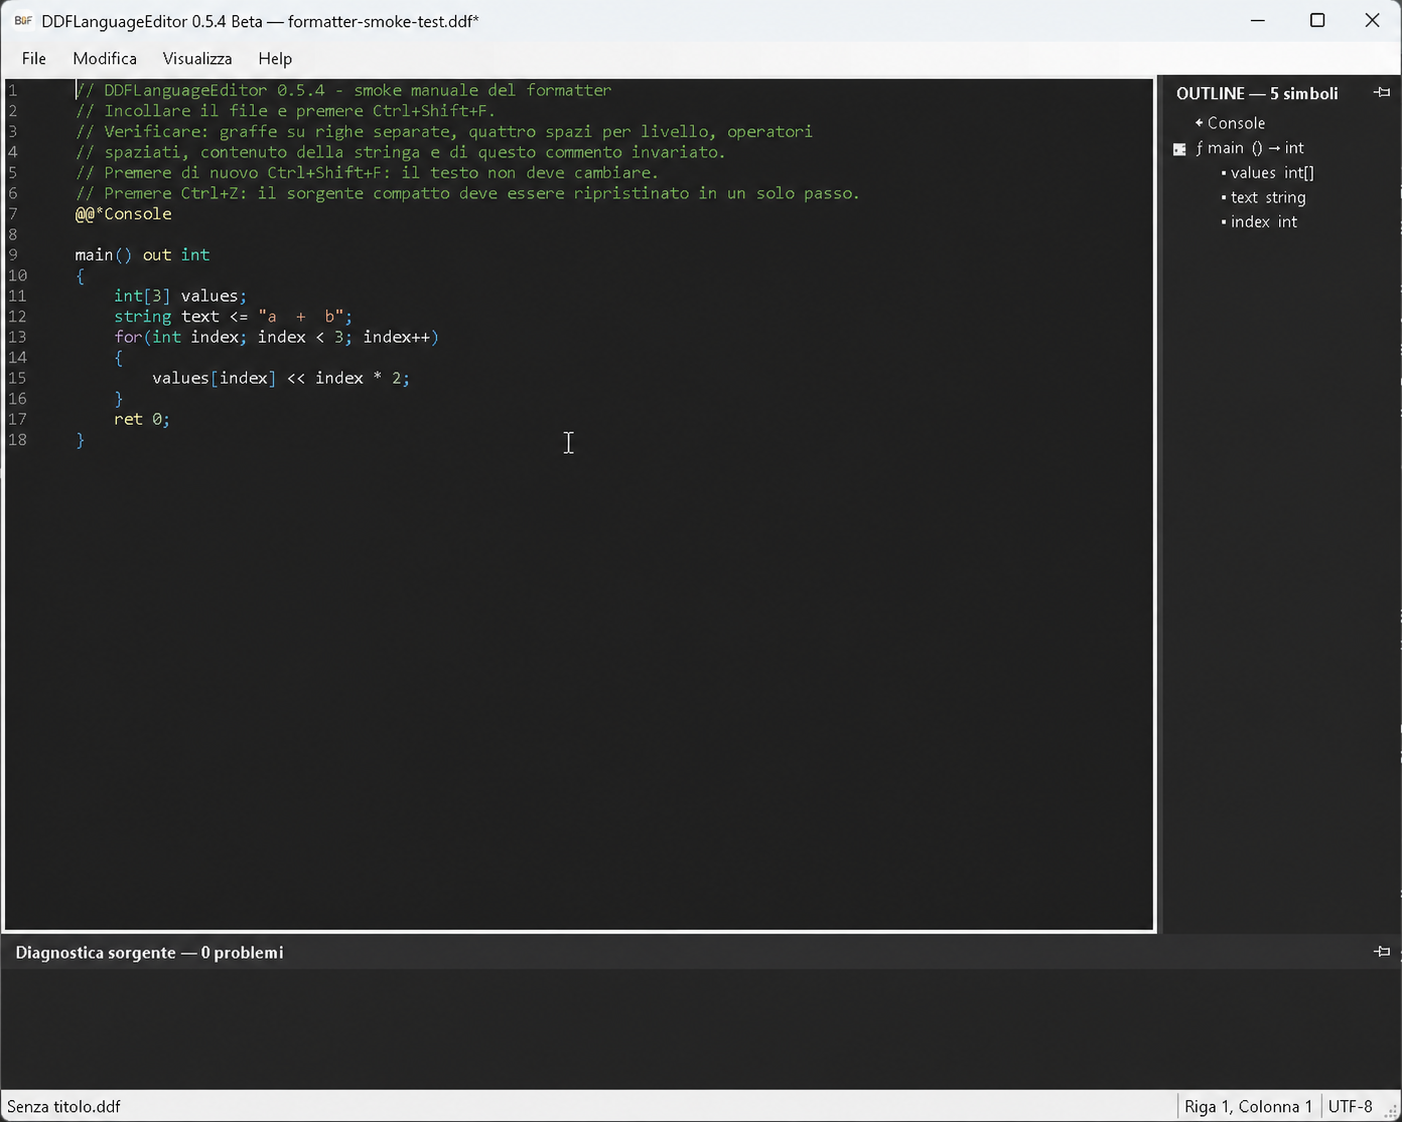Image resolution: width=1402 pixels, height=1122 pixels.
Task: Click Diagnostica sorgente — 0 problemi header
Action: pos(149,952)
